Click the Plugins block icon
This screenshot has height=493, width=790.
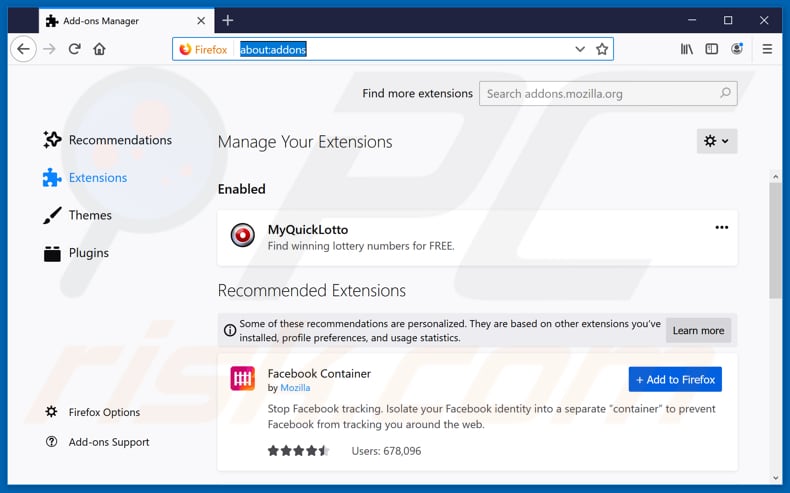[52, 253]
